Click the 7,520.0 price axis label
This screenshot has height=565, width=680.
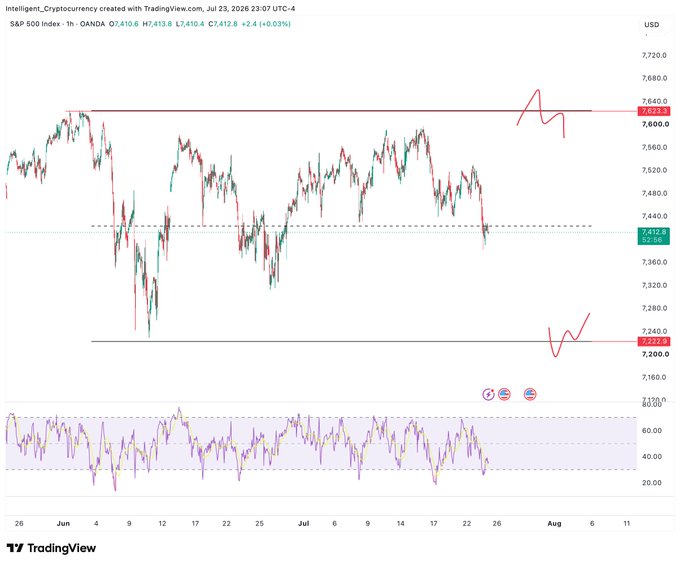pos(654,170)
